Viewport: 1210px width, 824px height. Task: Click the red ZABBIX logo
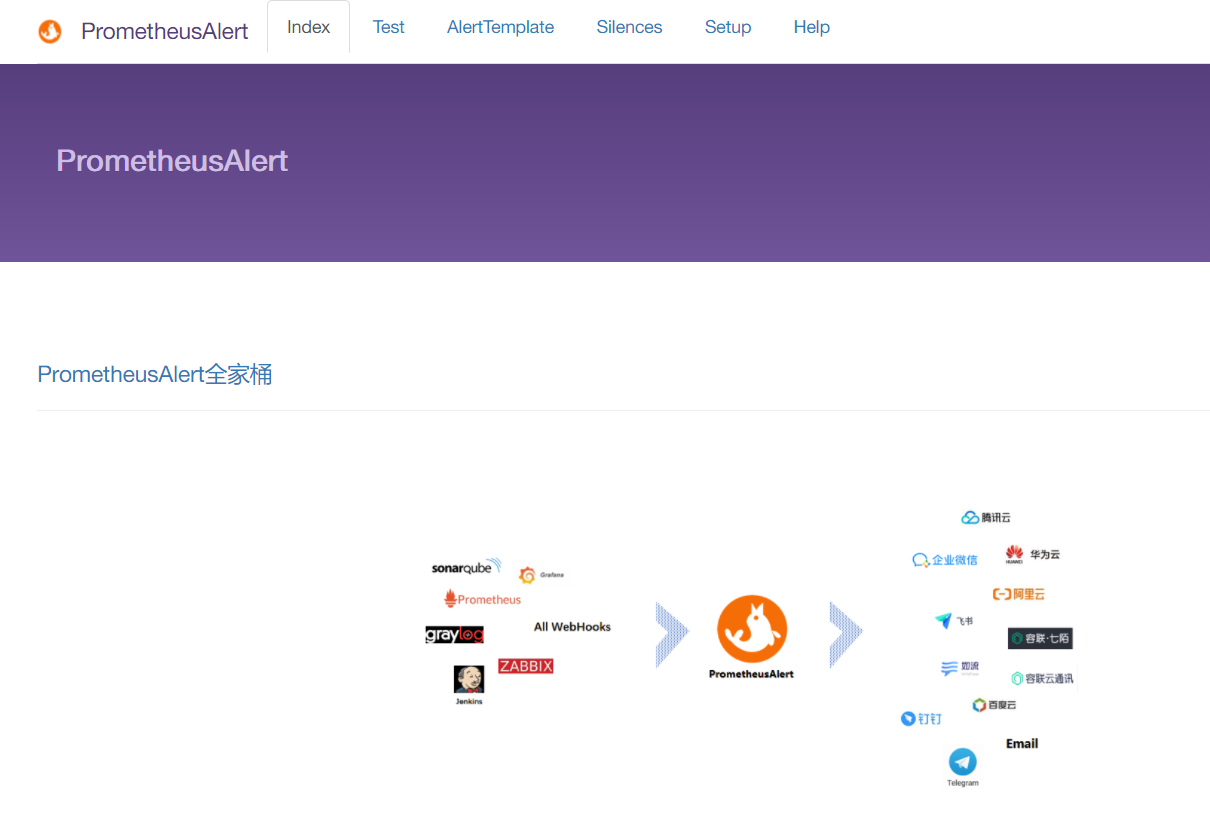click(526, 666)
